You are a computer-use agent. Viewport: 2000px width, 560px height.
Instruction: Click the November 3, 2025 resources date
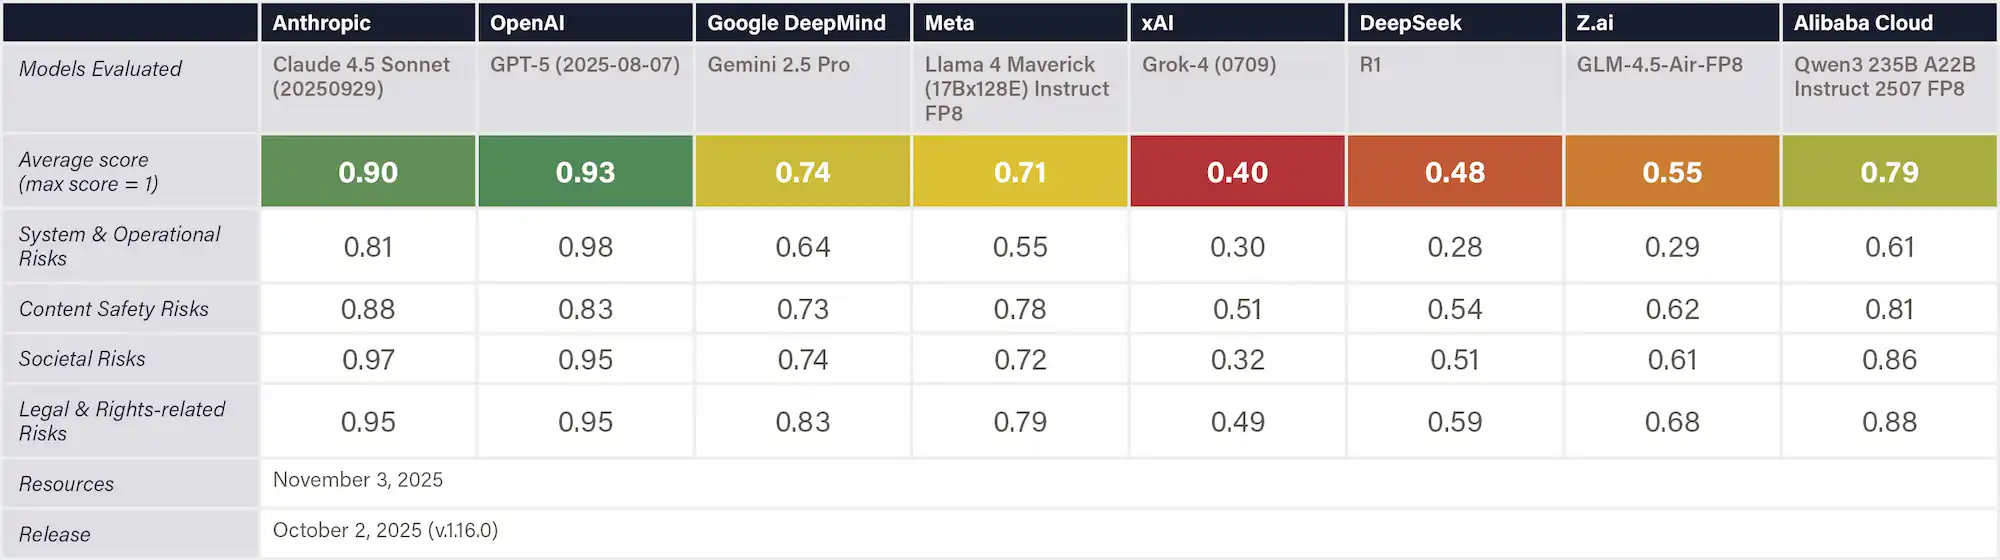click(358, 480)
